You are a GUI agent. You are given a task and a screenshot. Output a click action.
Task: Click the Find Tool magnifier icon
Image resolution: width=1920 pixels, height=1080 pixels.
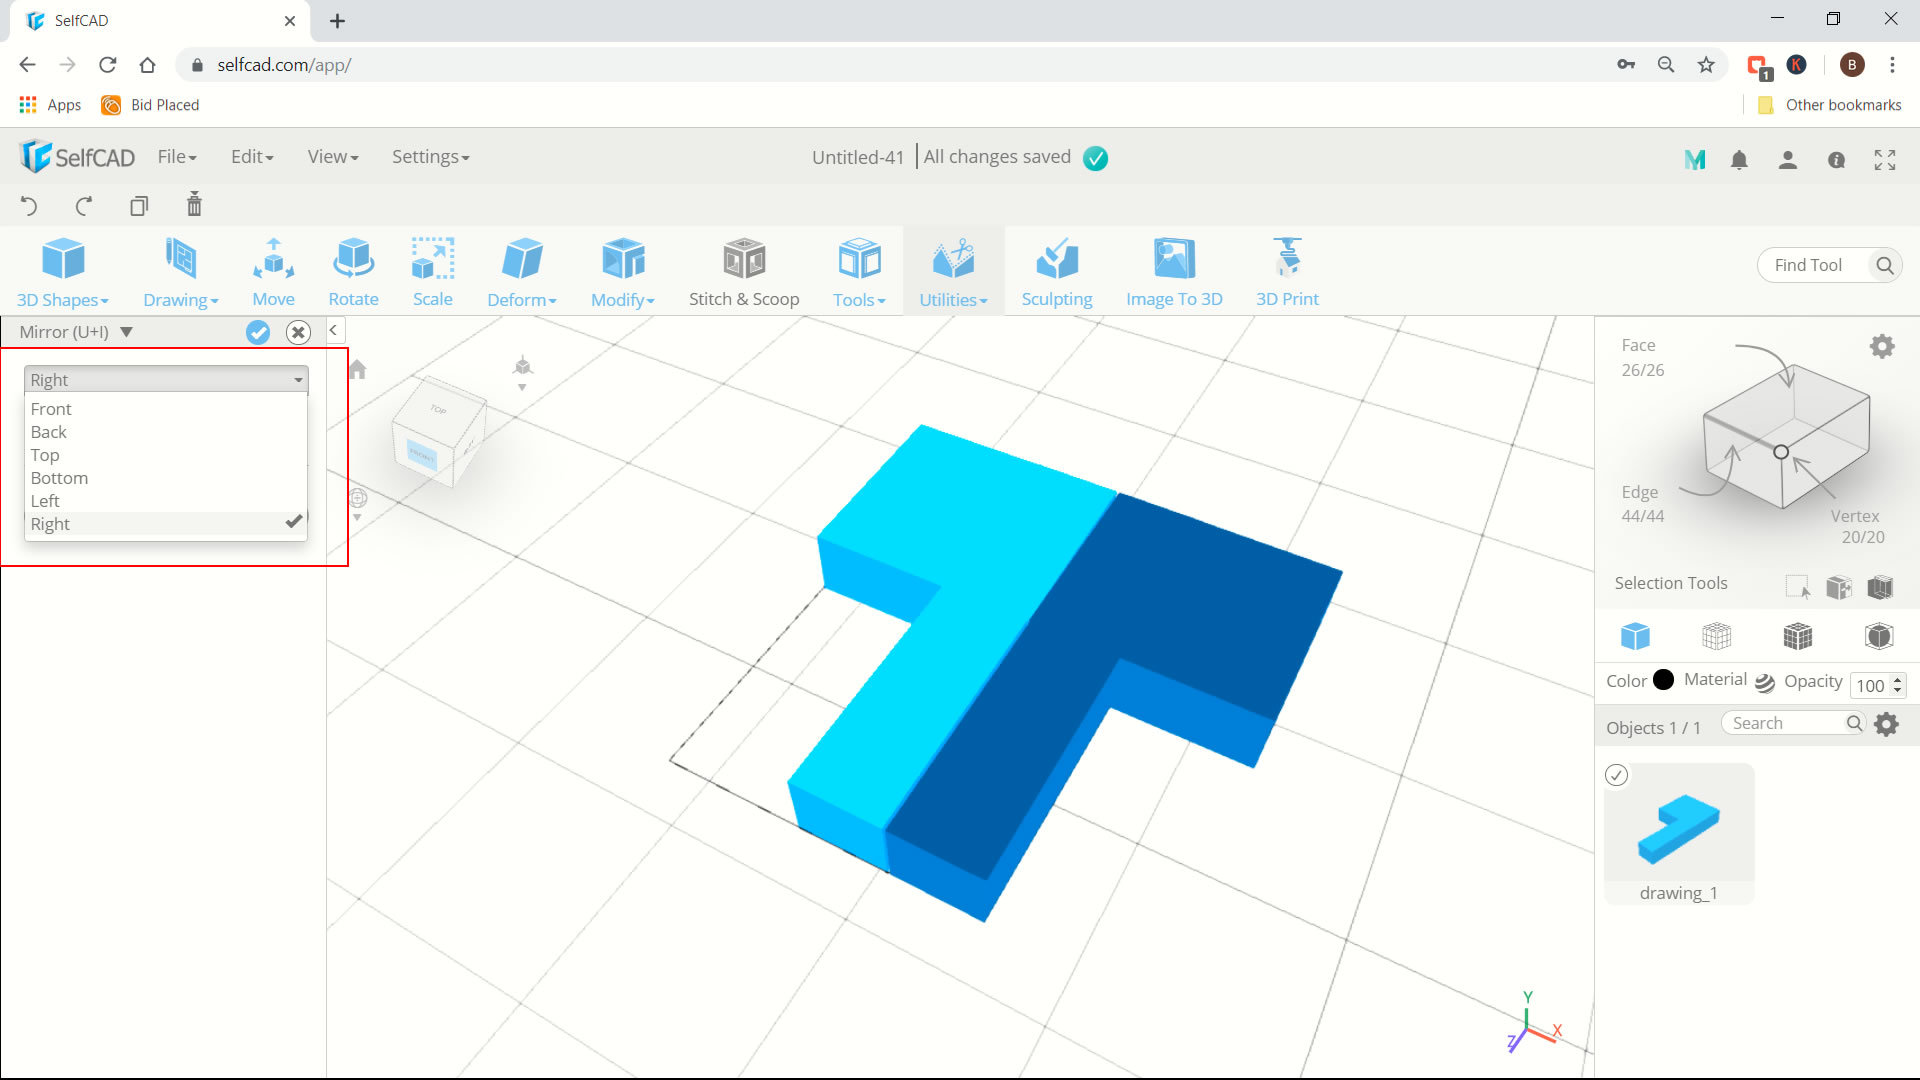coord(1885,265)
